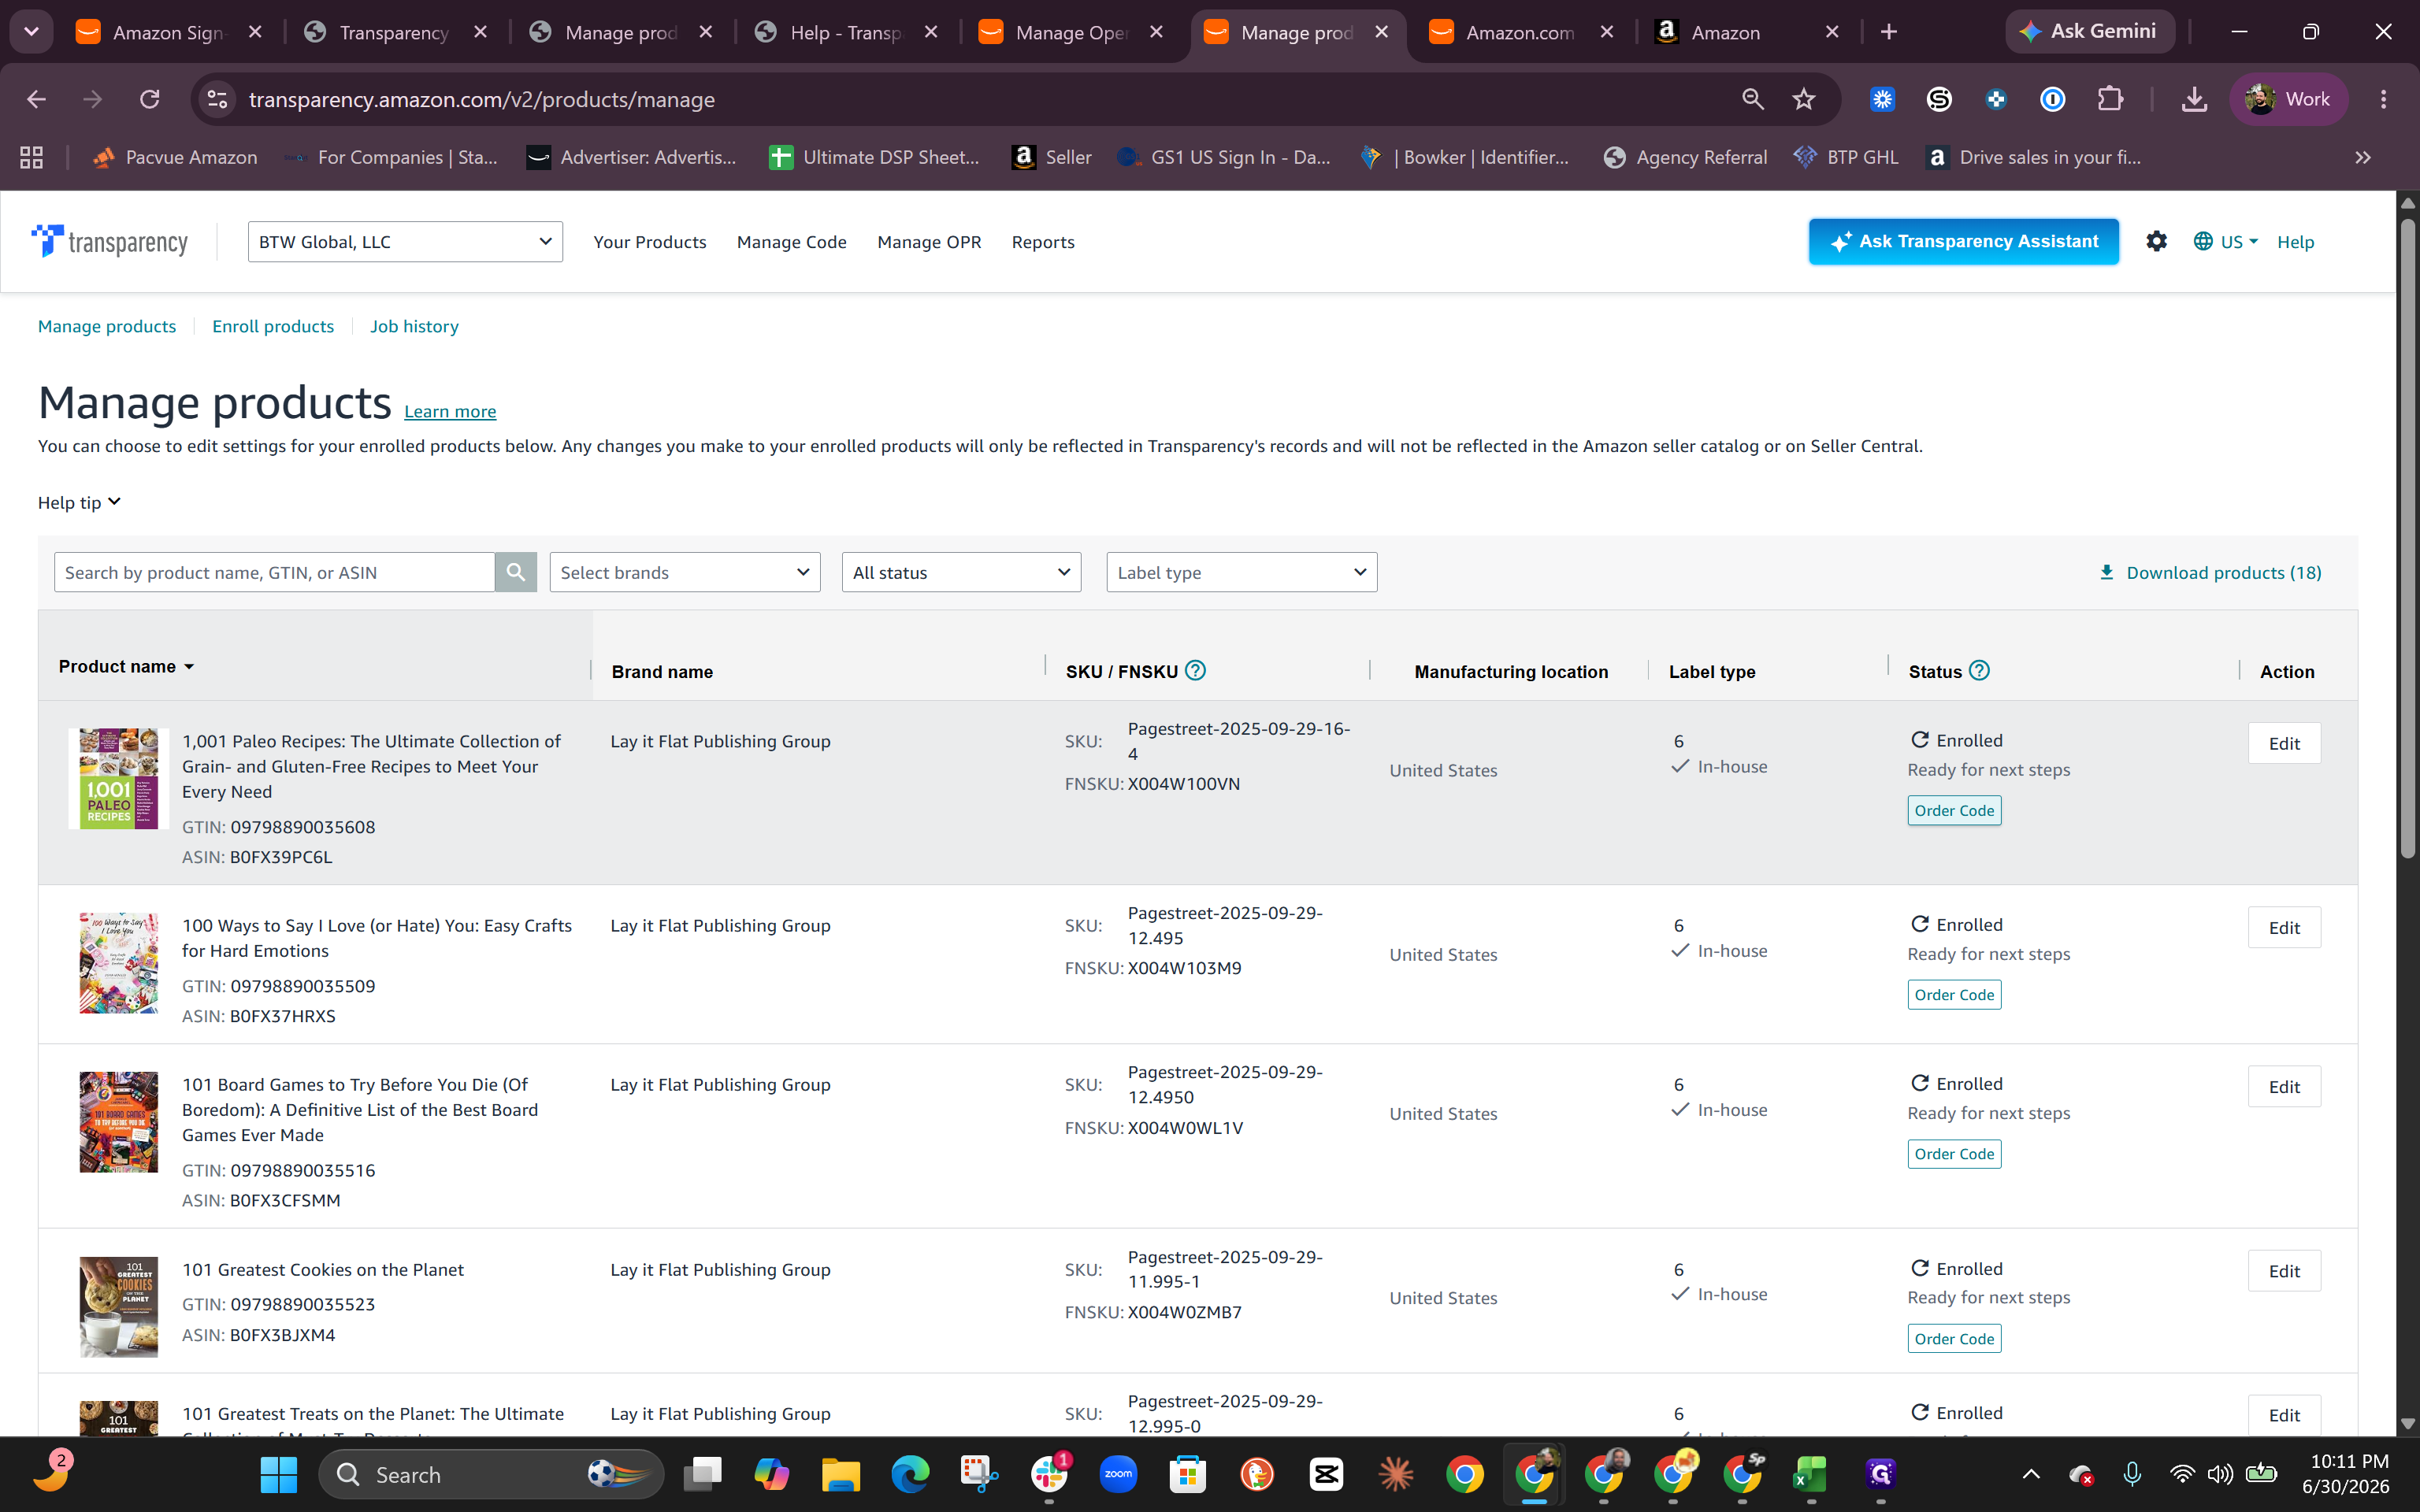This screenshot has height=1512, width=2420.
Task: Open the tab search dropdown arrow
Action: pos(31,32)
